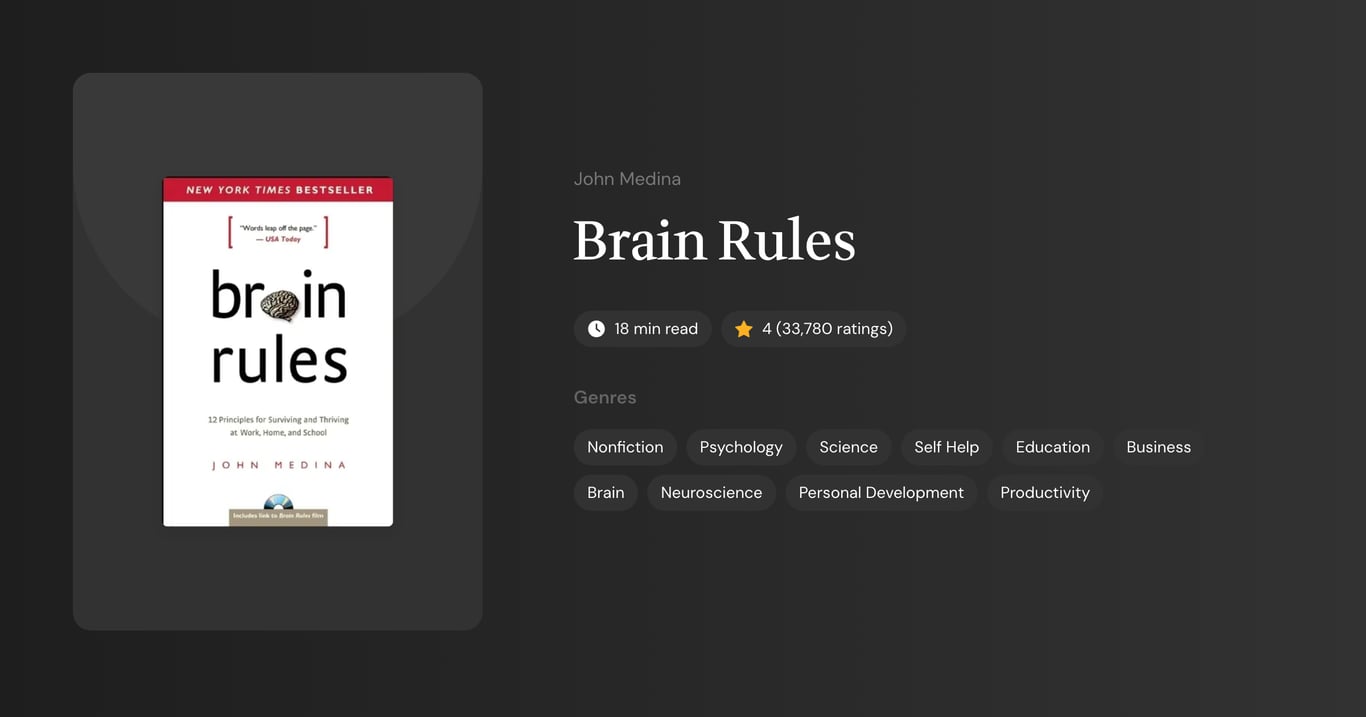Image resolution: width=1366 pixels, height=717 pixels.
Task: Click the Self Help genre tag
Action: point(946,447)
